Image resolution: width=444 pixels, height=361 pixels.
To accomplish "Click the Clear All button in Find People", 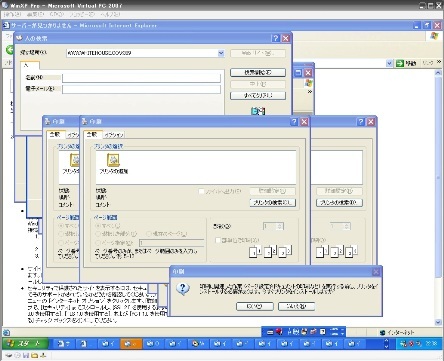I will 258,96.
